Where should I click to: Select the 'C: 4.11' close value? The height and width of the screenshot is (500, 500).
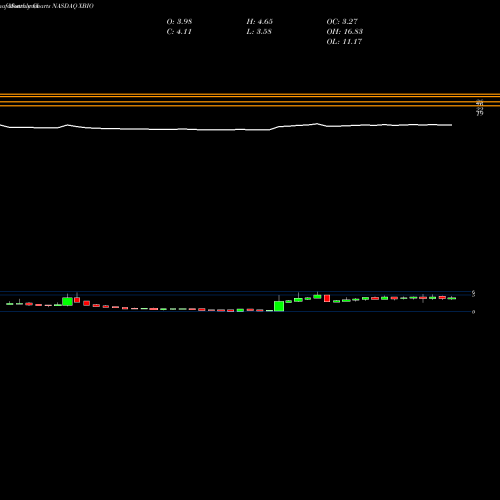pyautogui.click(x=179, y=32)
